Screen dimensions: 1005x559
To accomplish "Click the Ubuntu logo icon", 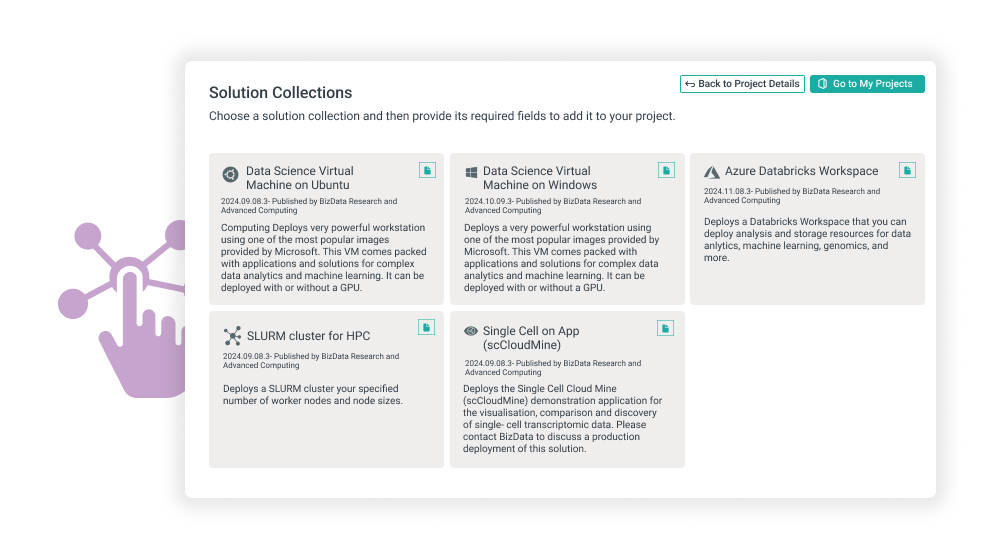I will (230, 174).
